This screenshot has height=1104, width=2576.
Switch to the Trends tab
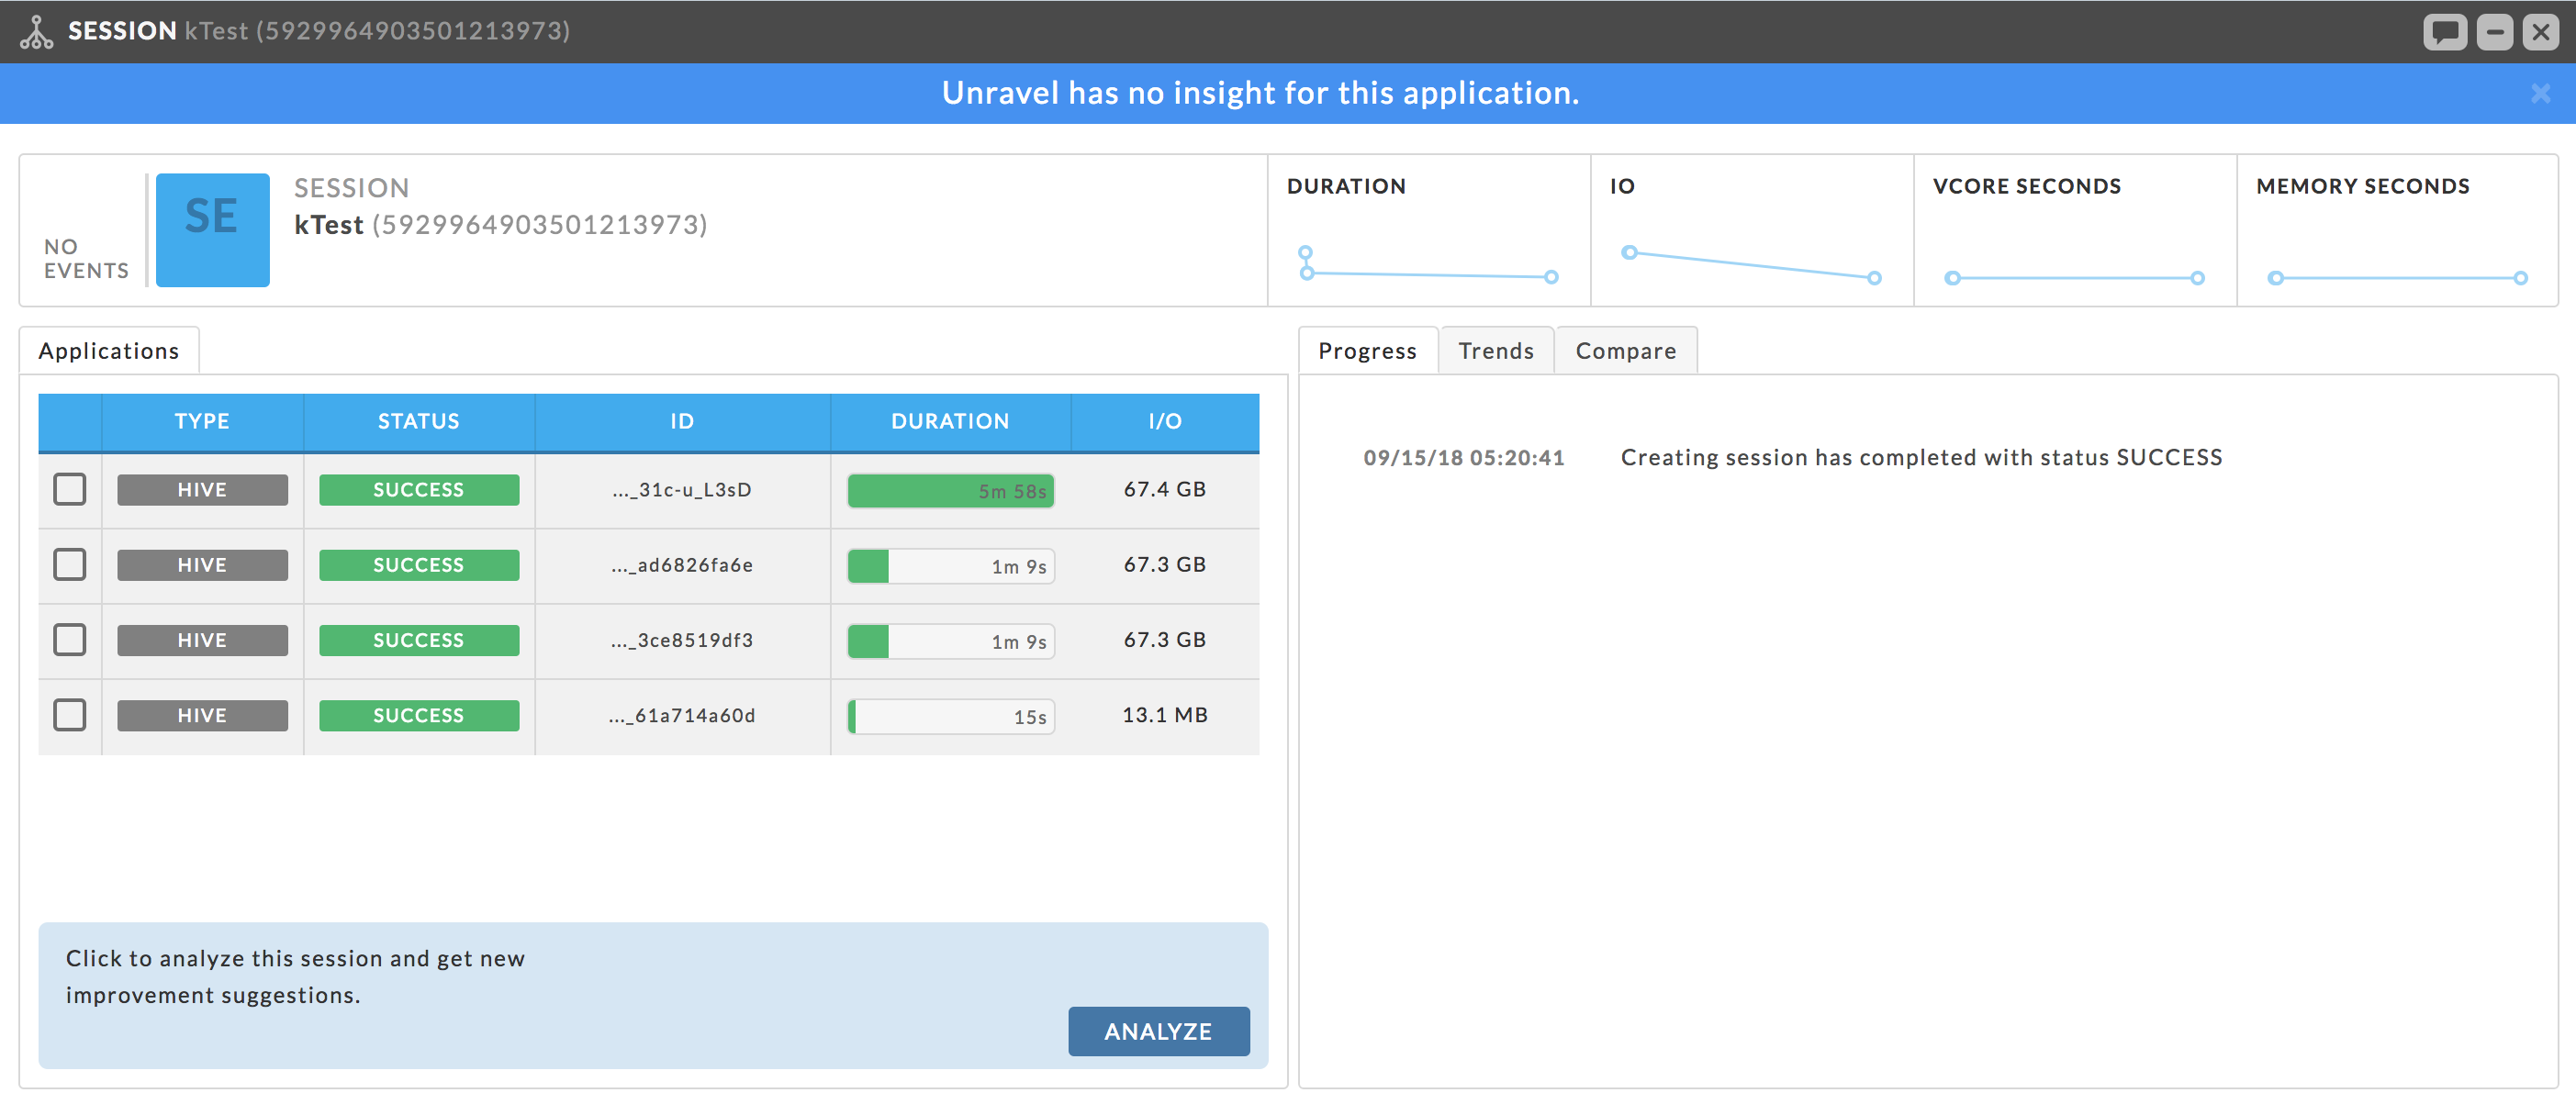click(1496, 350)
